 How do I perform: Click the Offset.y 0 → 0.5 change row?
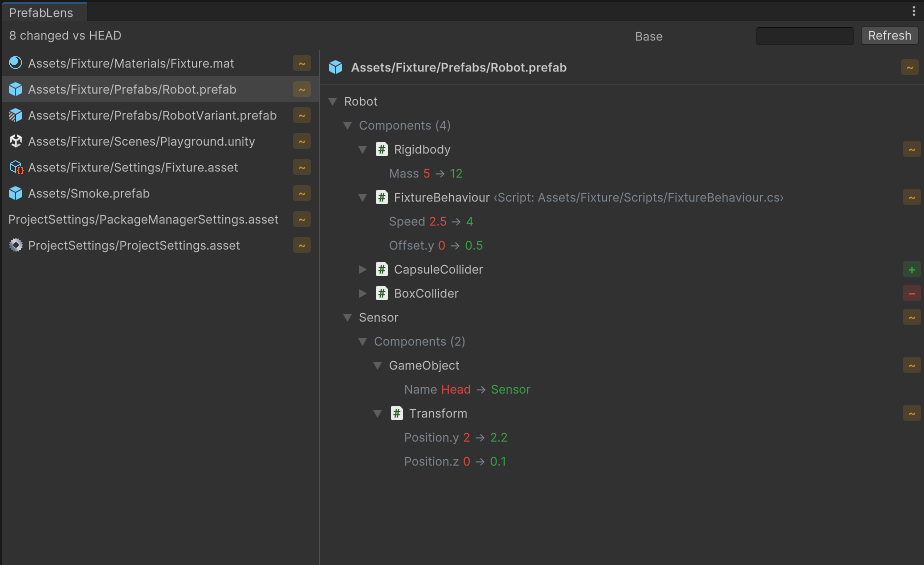[x=435, y=246]
